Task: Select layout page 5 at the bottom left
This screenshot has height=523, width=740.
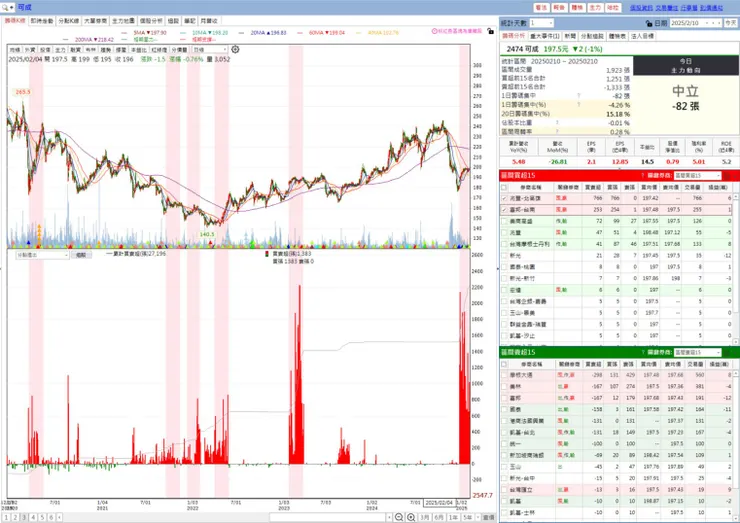Action: (x=42, y=518)
